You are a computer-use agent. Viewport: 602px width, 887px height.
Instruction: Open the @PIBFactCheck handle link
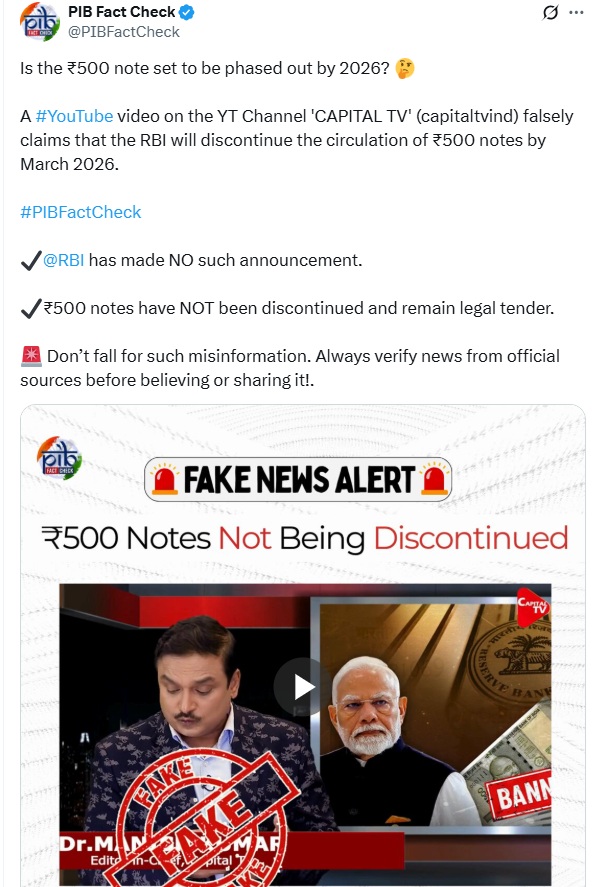(x=124, y=32)
